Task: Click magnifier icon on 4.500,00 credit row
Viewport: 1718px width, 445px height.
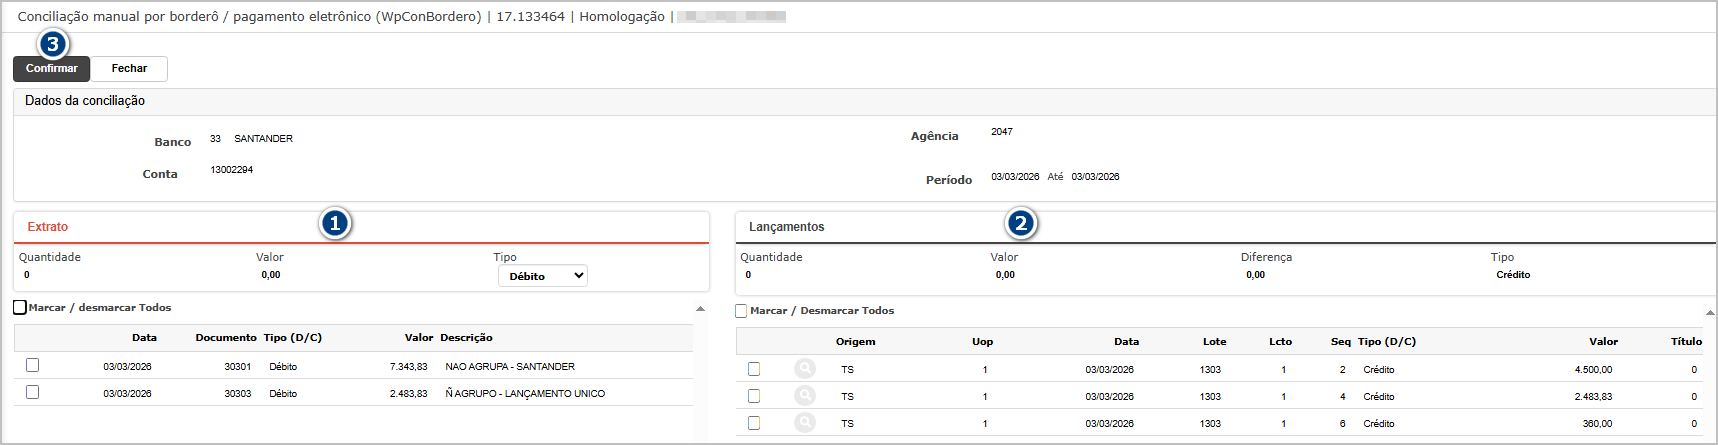Action: click(805, 369)
